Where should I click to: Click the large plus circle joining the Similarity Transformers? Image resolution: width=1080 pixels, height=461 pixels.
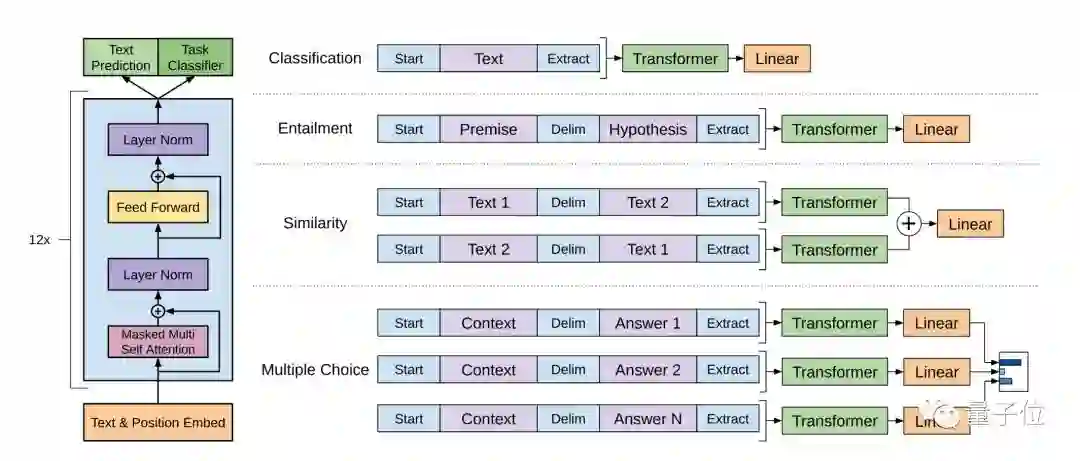click(x=908, y=225)
